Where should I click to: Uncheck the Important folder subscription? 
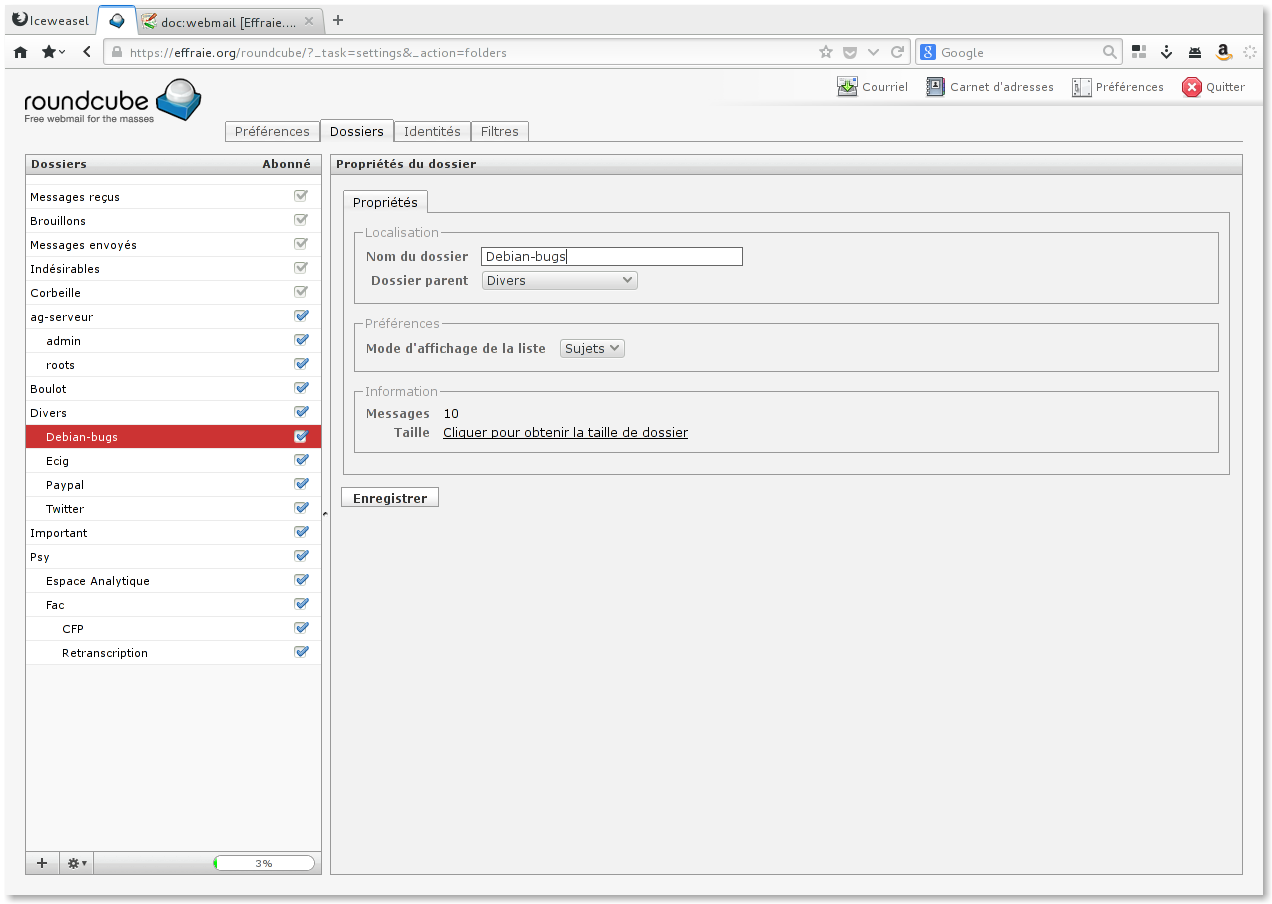pos(301,533)
